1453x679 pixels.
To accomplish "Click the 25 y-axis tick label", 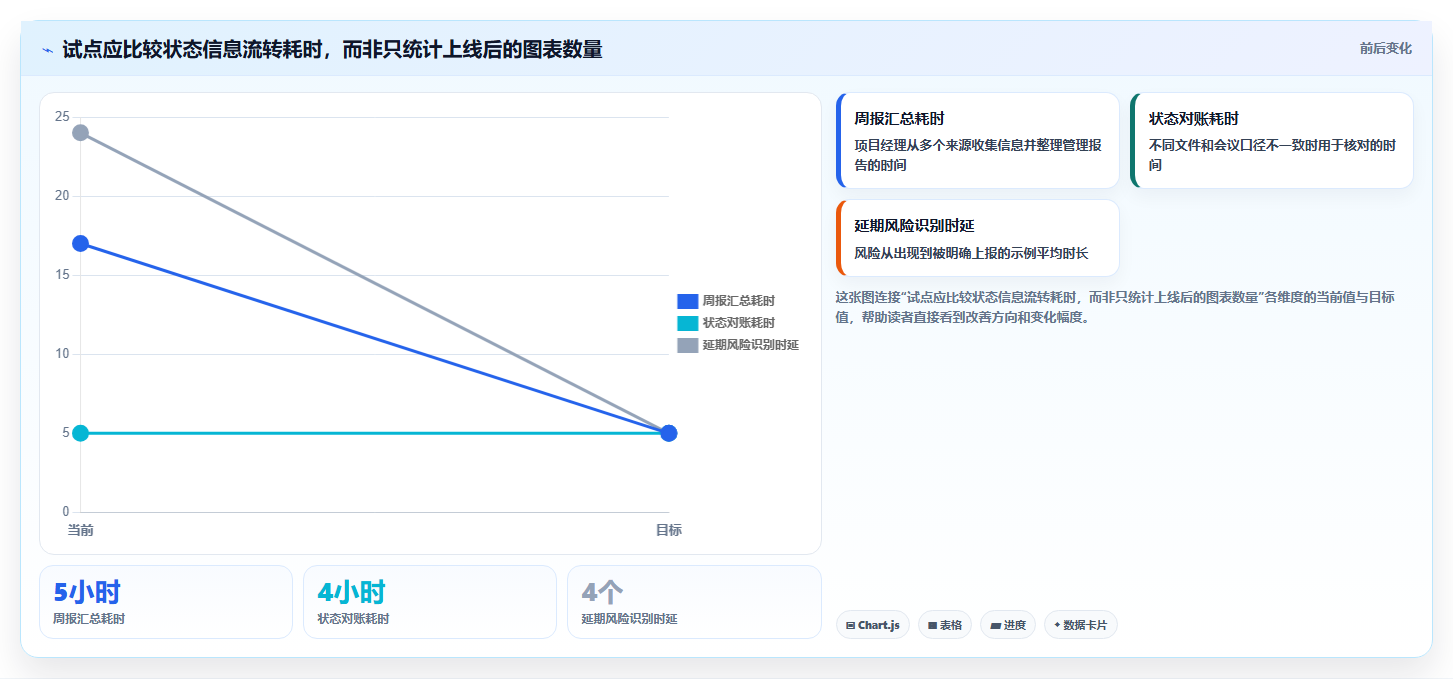I will coord(62,117).
